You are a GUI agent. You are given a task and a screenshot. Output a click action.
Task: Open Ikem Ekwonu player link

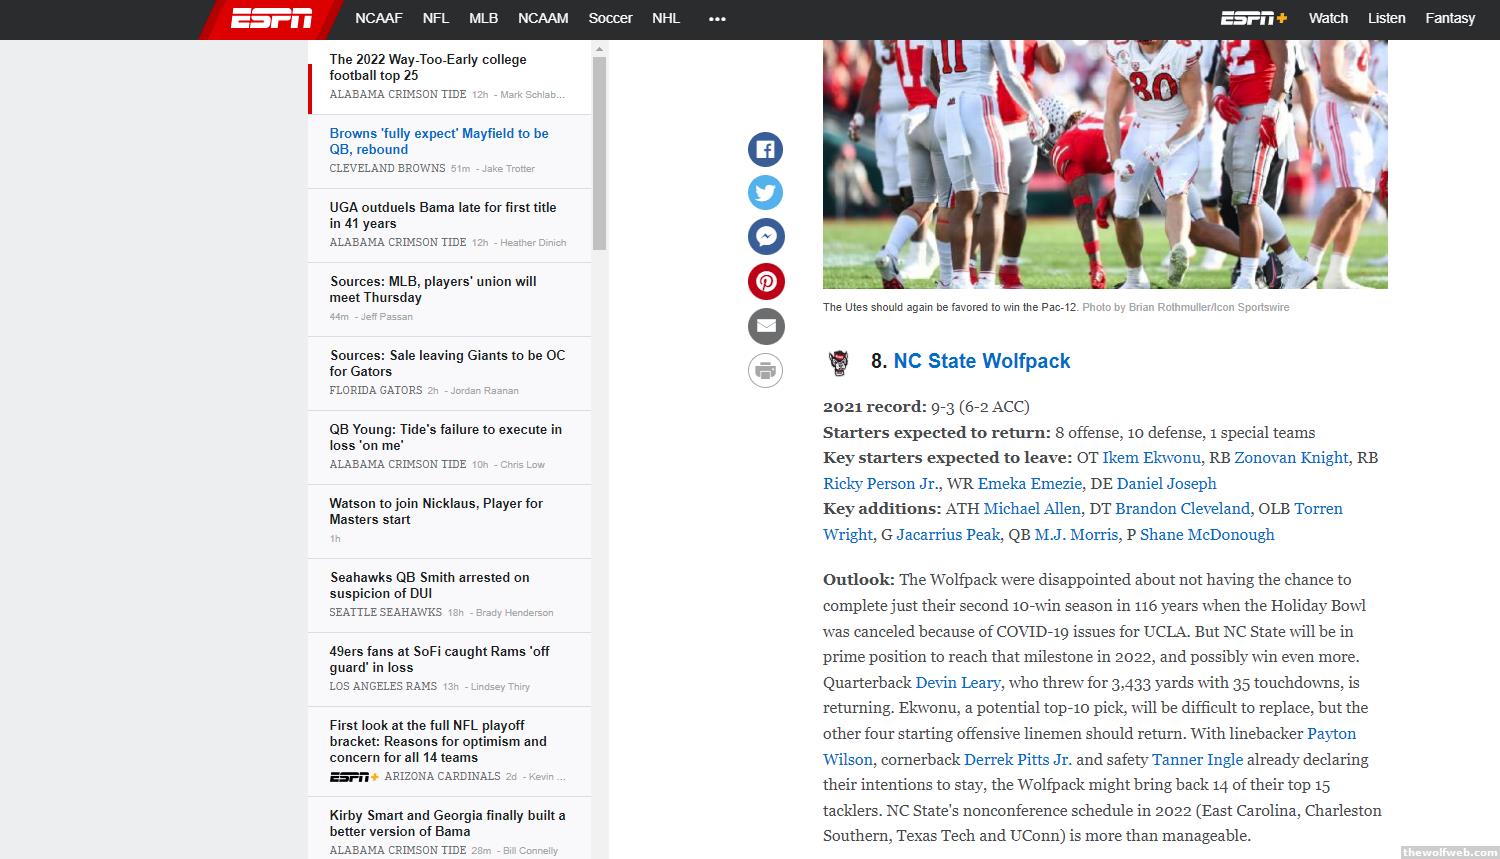tap(1151, 457)
